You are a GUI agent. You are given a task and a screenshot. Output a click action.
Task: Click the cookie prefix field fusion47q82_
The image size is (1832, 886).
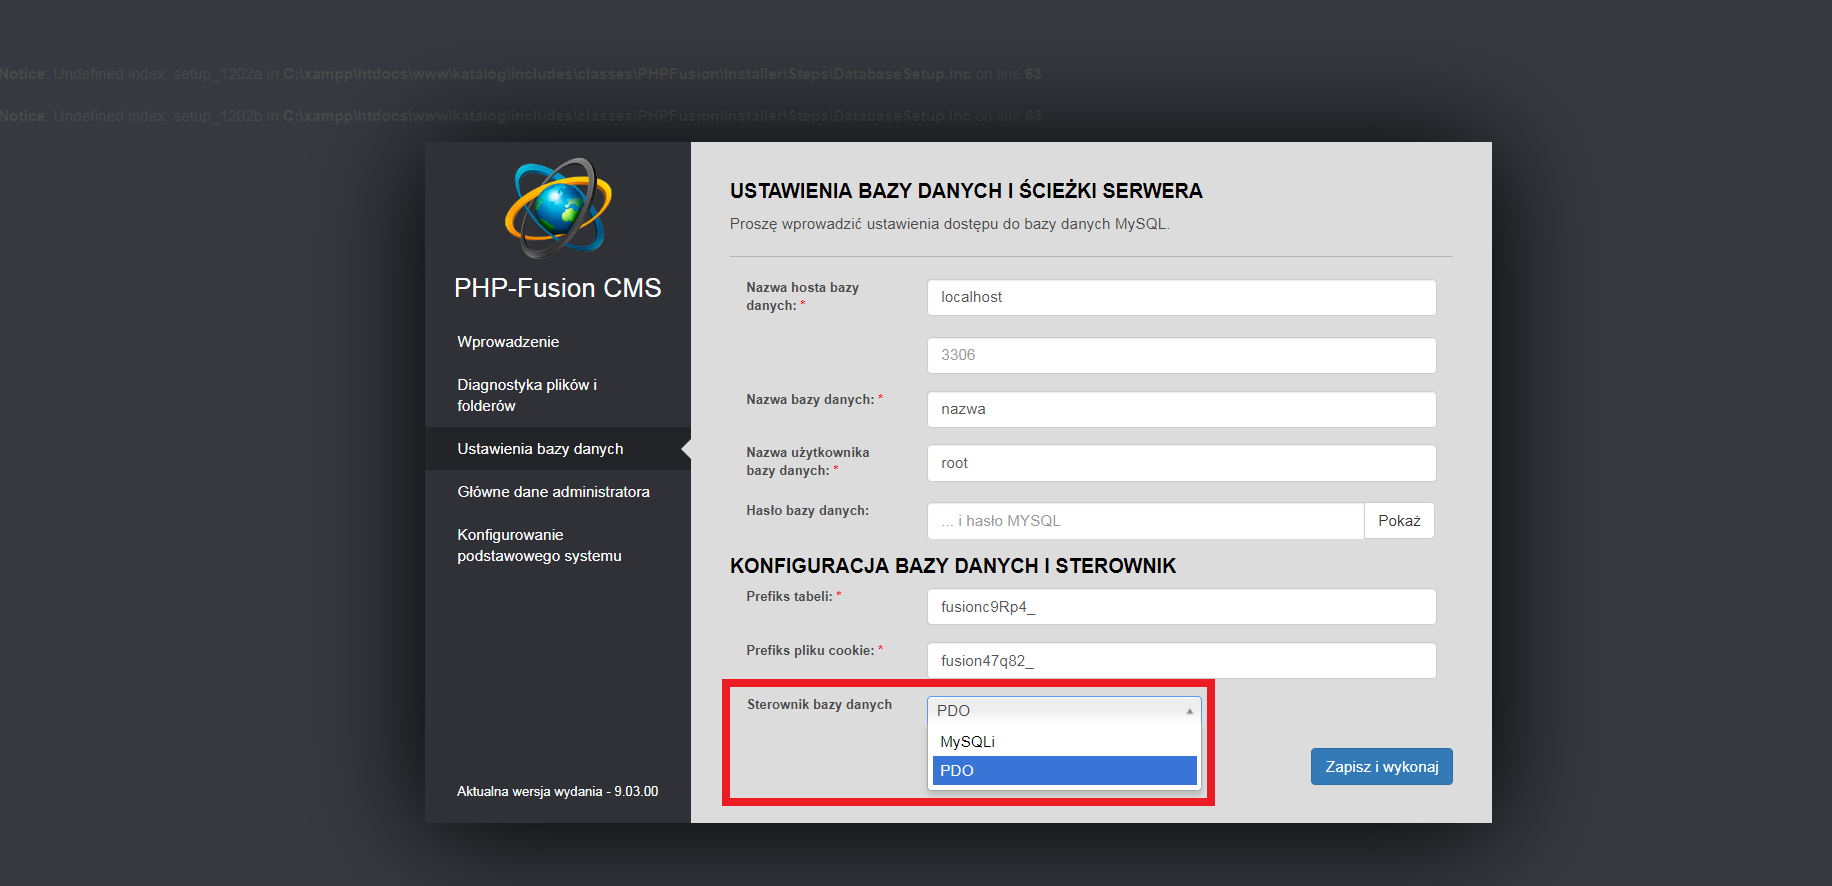[1181, 661]
